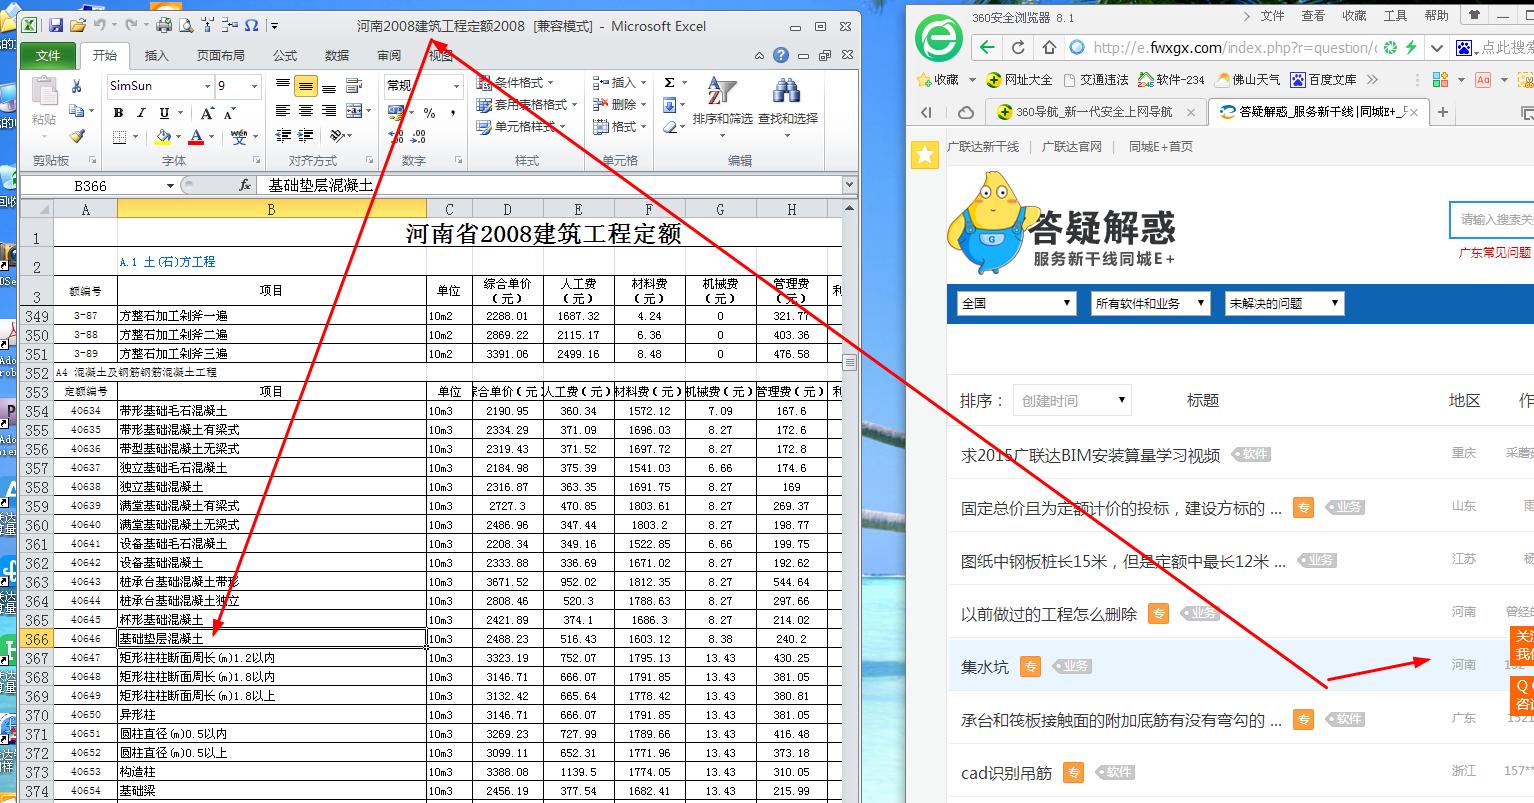Viewport: 1534px width, 803px height.
Task: Open 未解决的问题 filter dropdown
Action: [1285, 303]
